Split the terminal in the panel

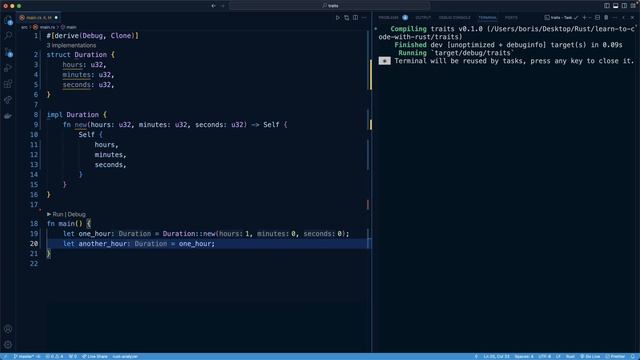598,18
